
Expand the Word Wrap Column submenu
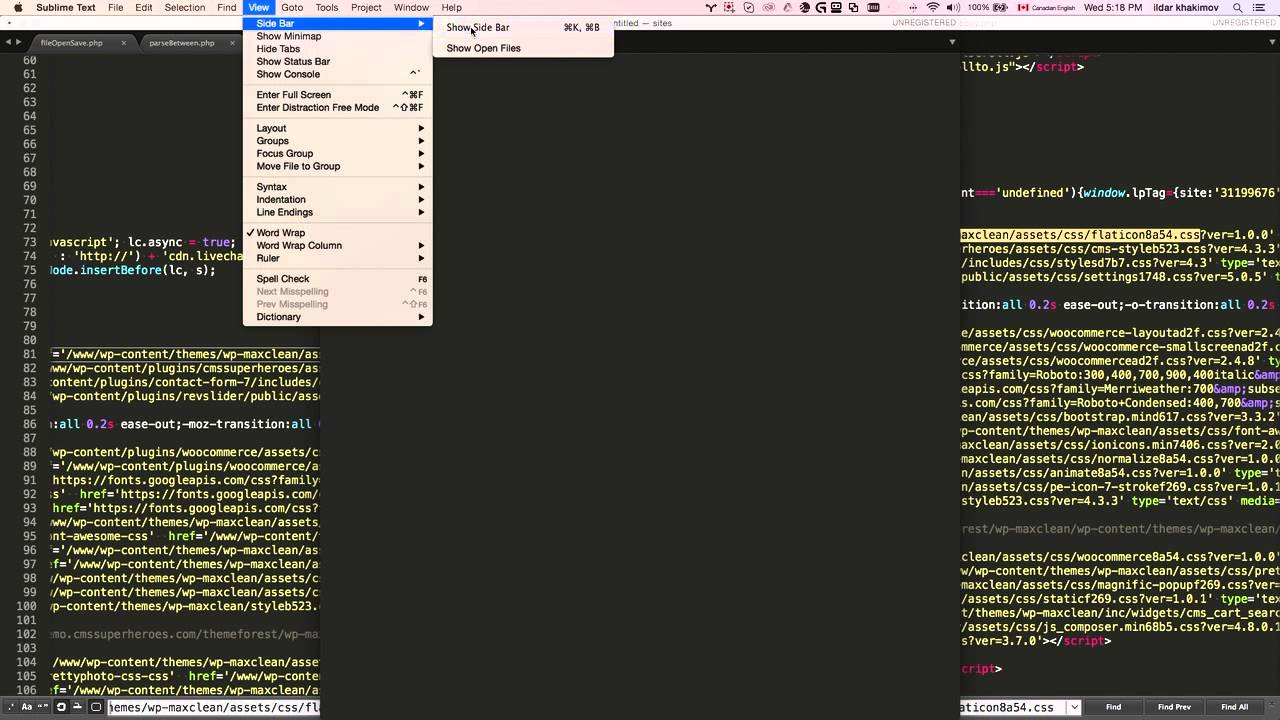click(x=338, y=245)
